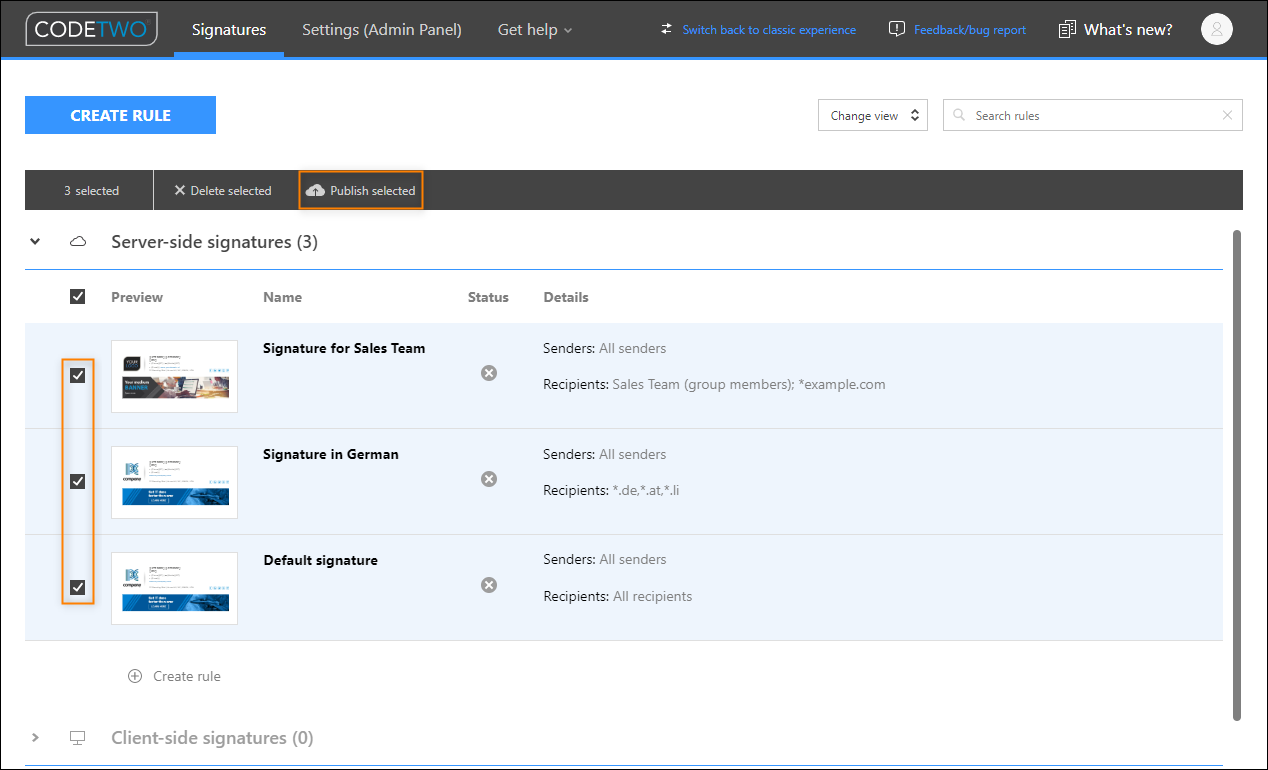Open Settings (Admin Panel) tab

(x=382, y=29)
